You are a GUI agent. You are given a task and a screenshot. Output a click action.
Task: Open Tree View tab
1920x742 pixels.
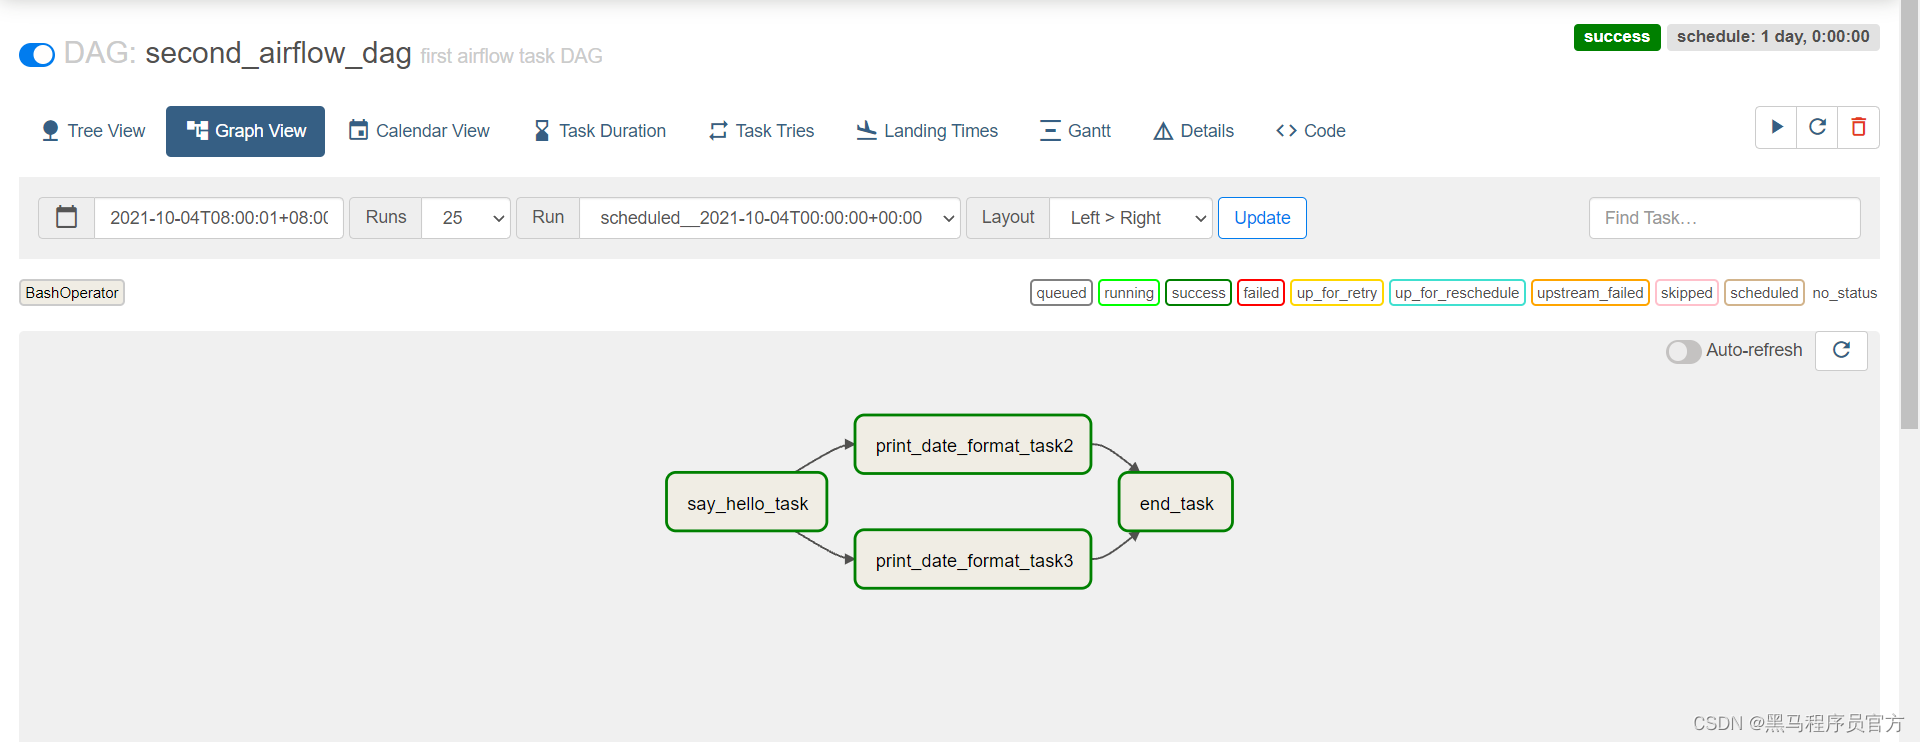(93, 131)
